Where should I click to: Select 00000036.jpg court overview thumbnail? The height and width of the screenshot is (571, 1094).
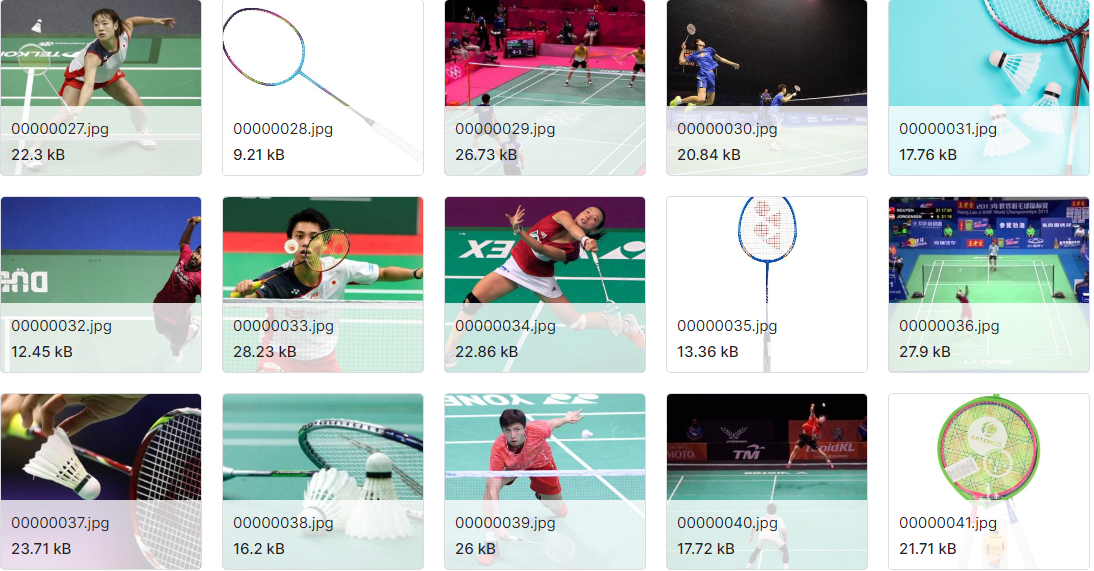point(989,284)
